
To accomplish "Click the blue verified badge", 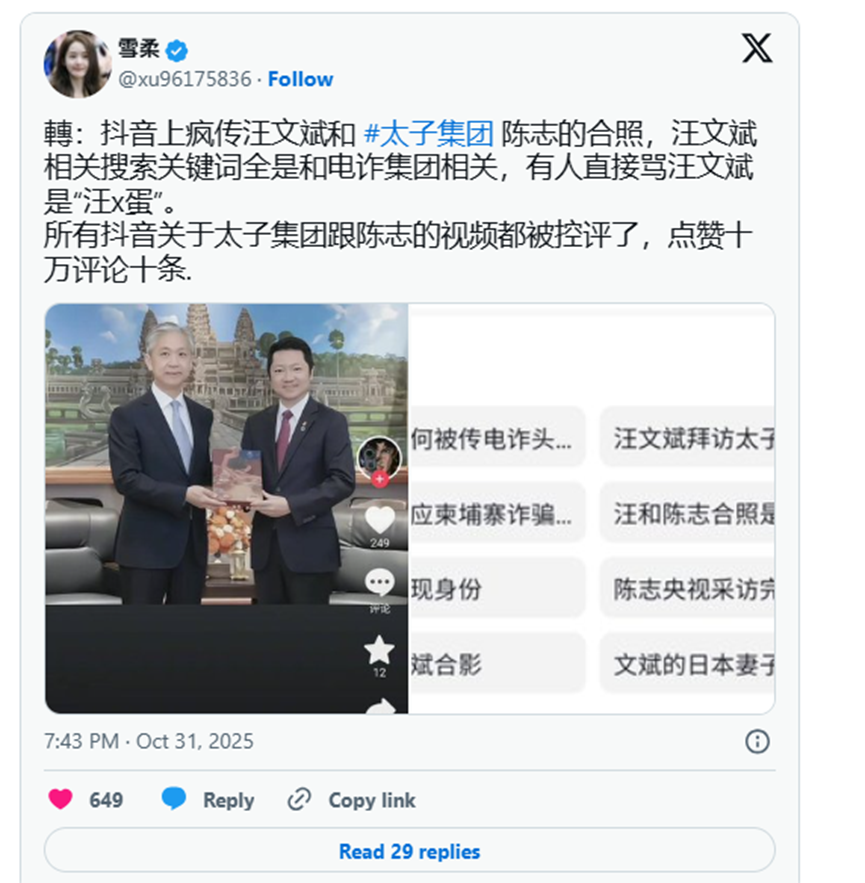I will [177, 51].
